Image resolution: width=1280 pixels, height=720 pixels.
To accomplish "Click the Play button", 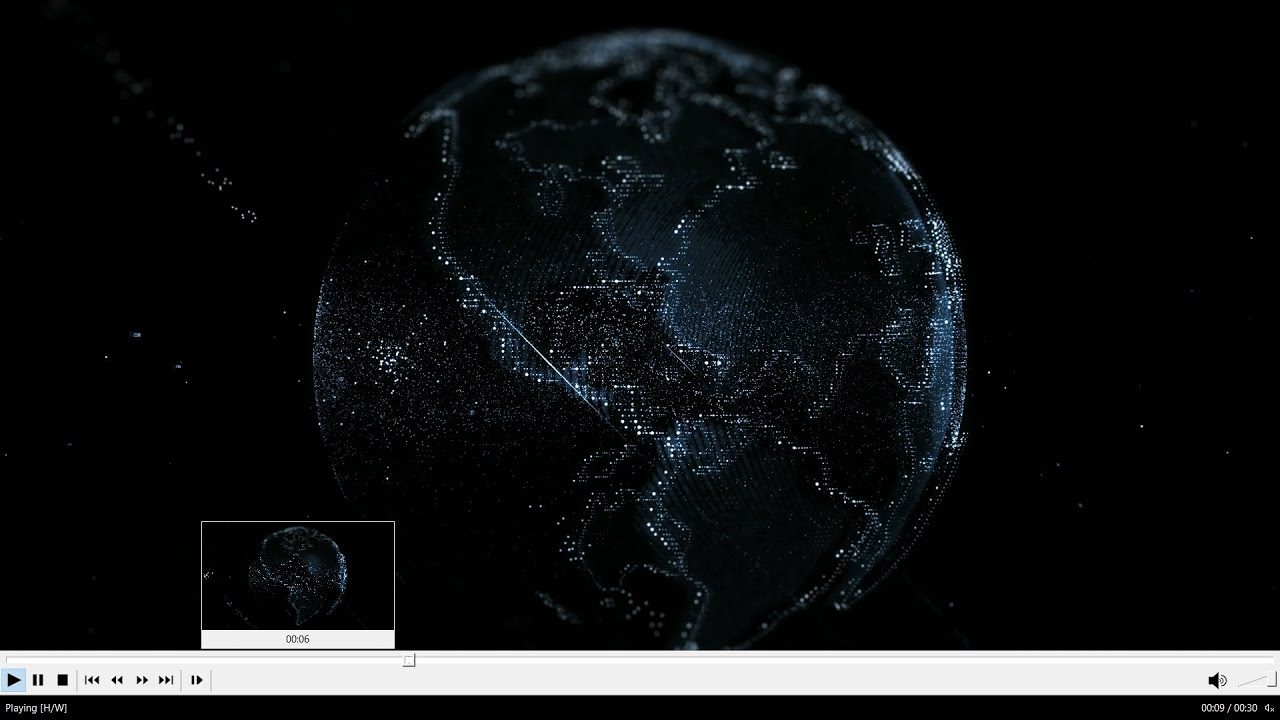I will click(14, 680).
